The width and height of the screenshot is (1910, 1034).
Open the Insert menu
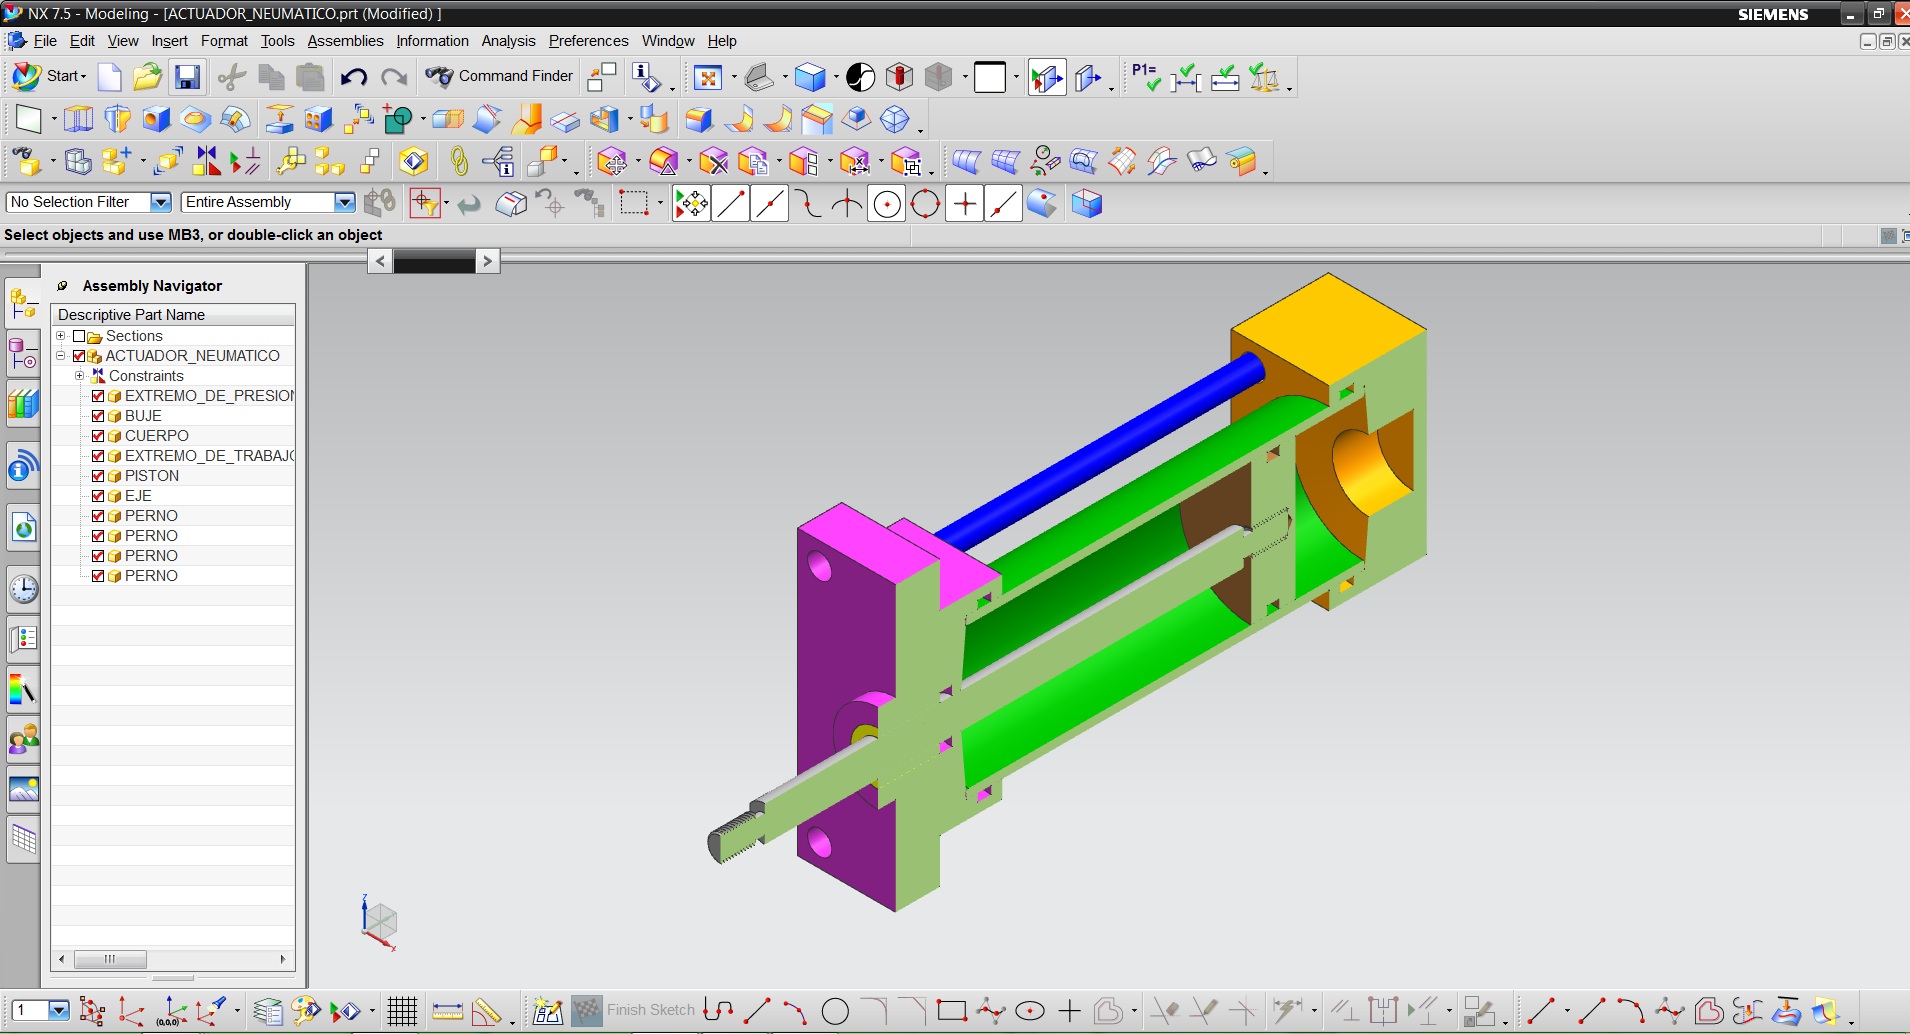click(x=169, y=41)
